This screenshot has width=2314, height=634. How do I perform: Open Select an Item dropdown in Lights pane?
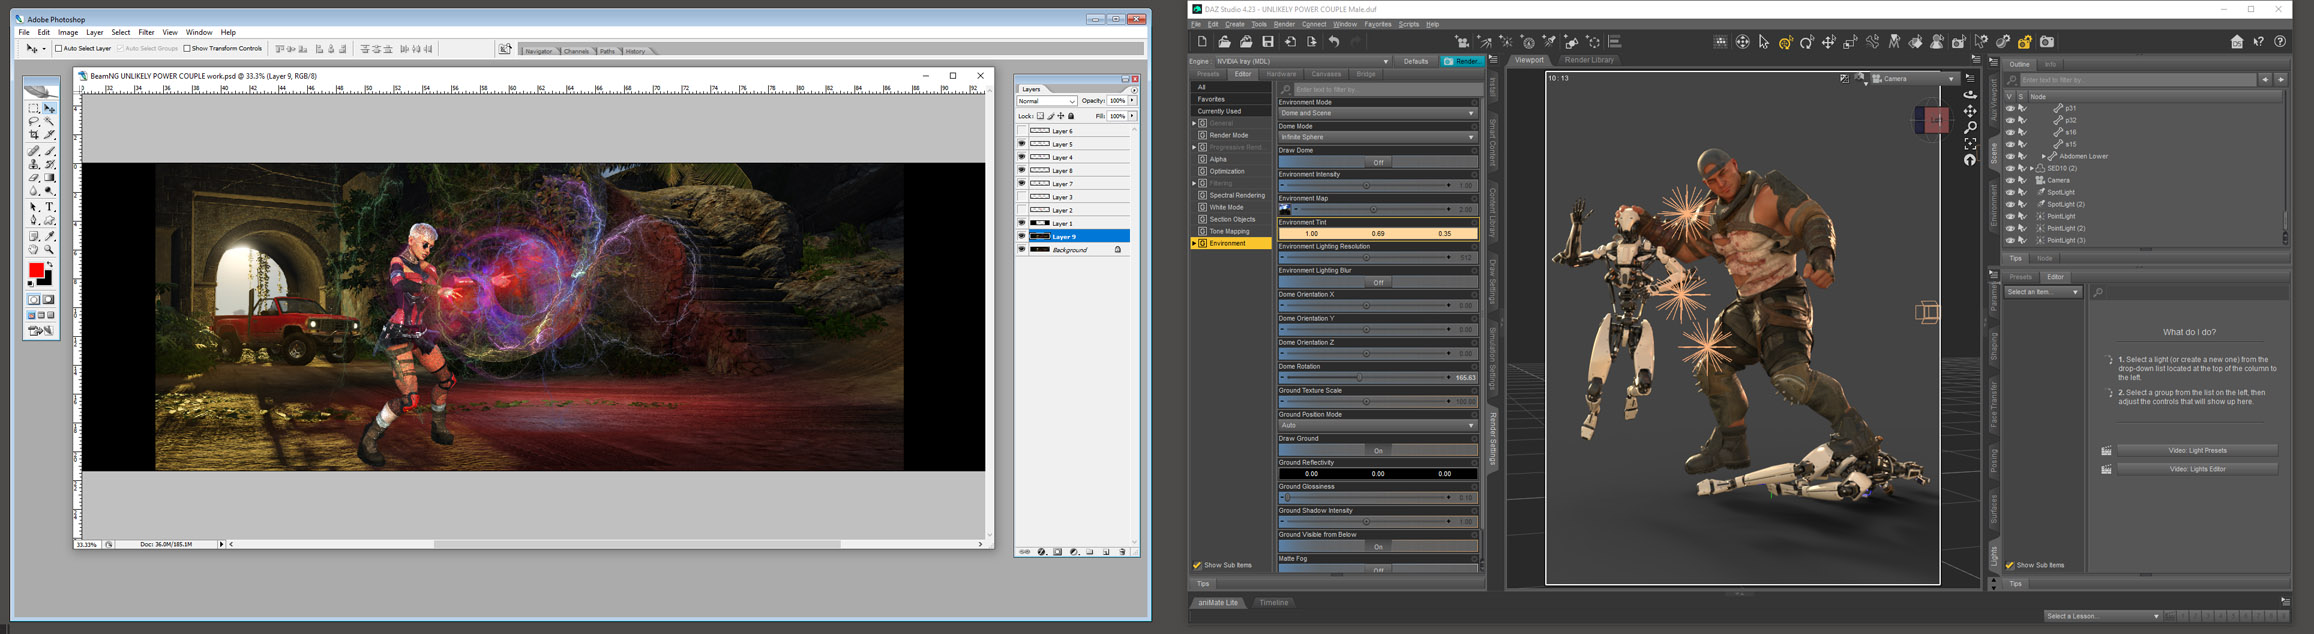2043,292
